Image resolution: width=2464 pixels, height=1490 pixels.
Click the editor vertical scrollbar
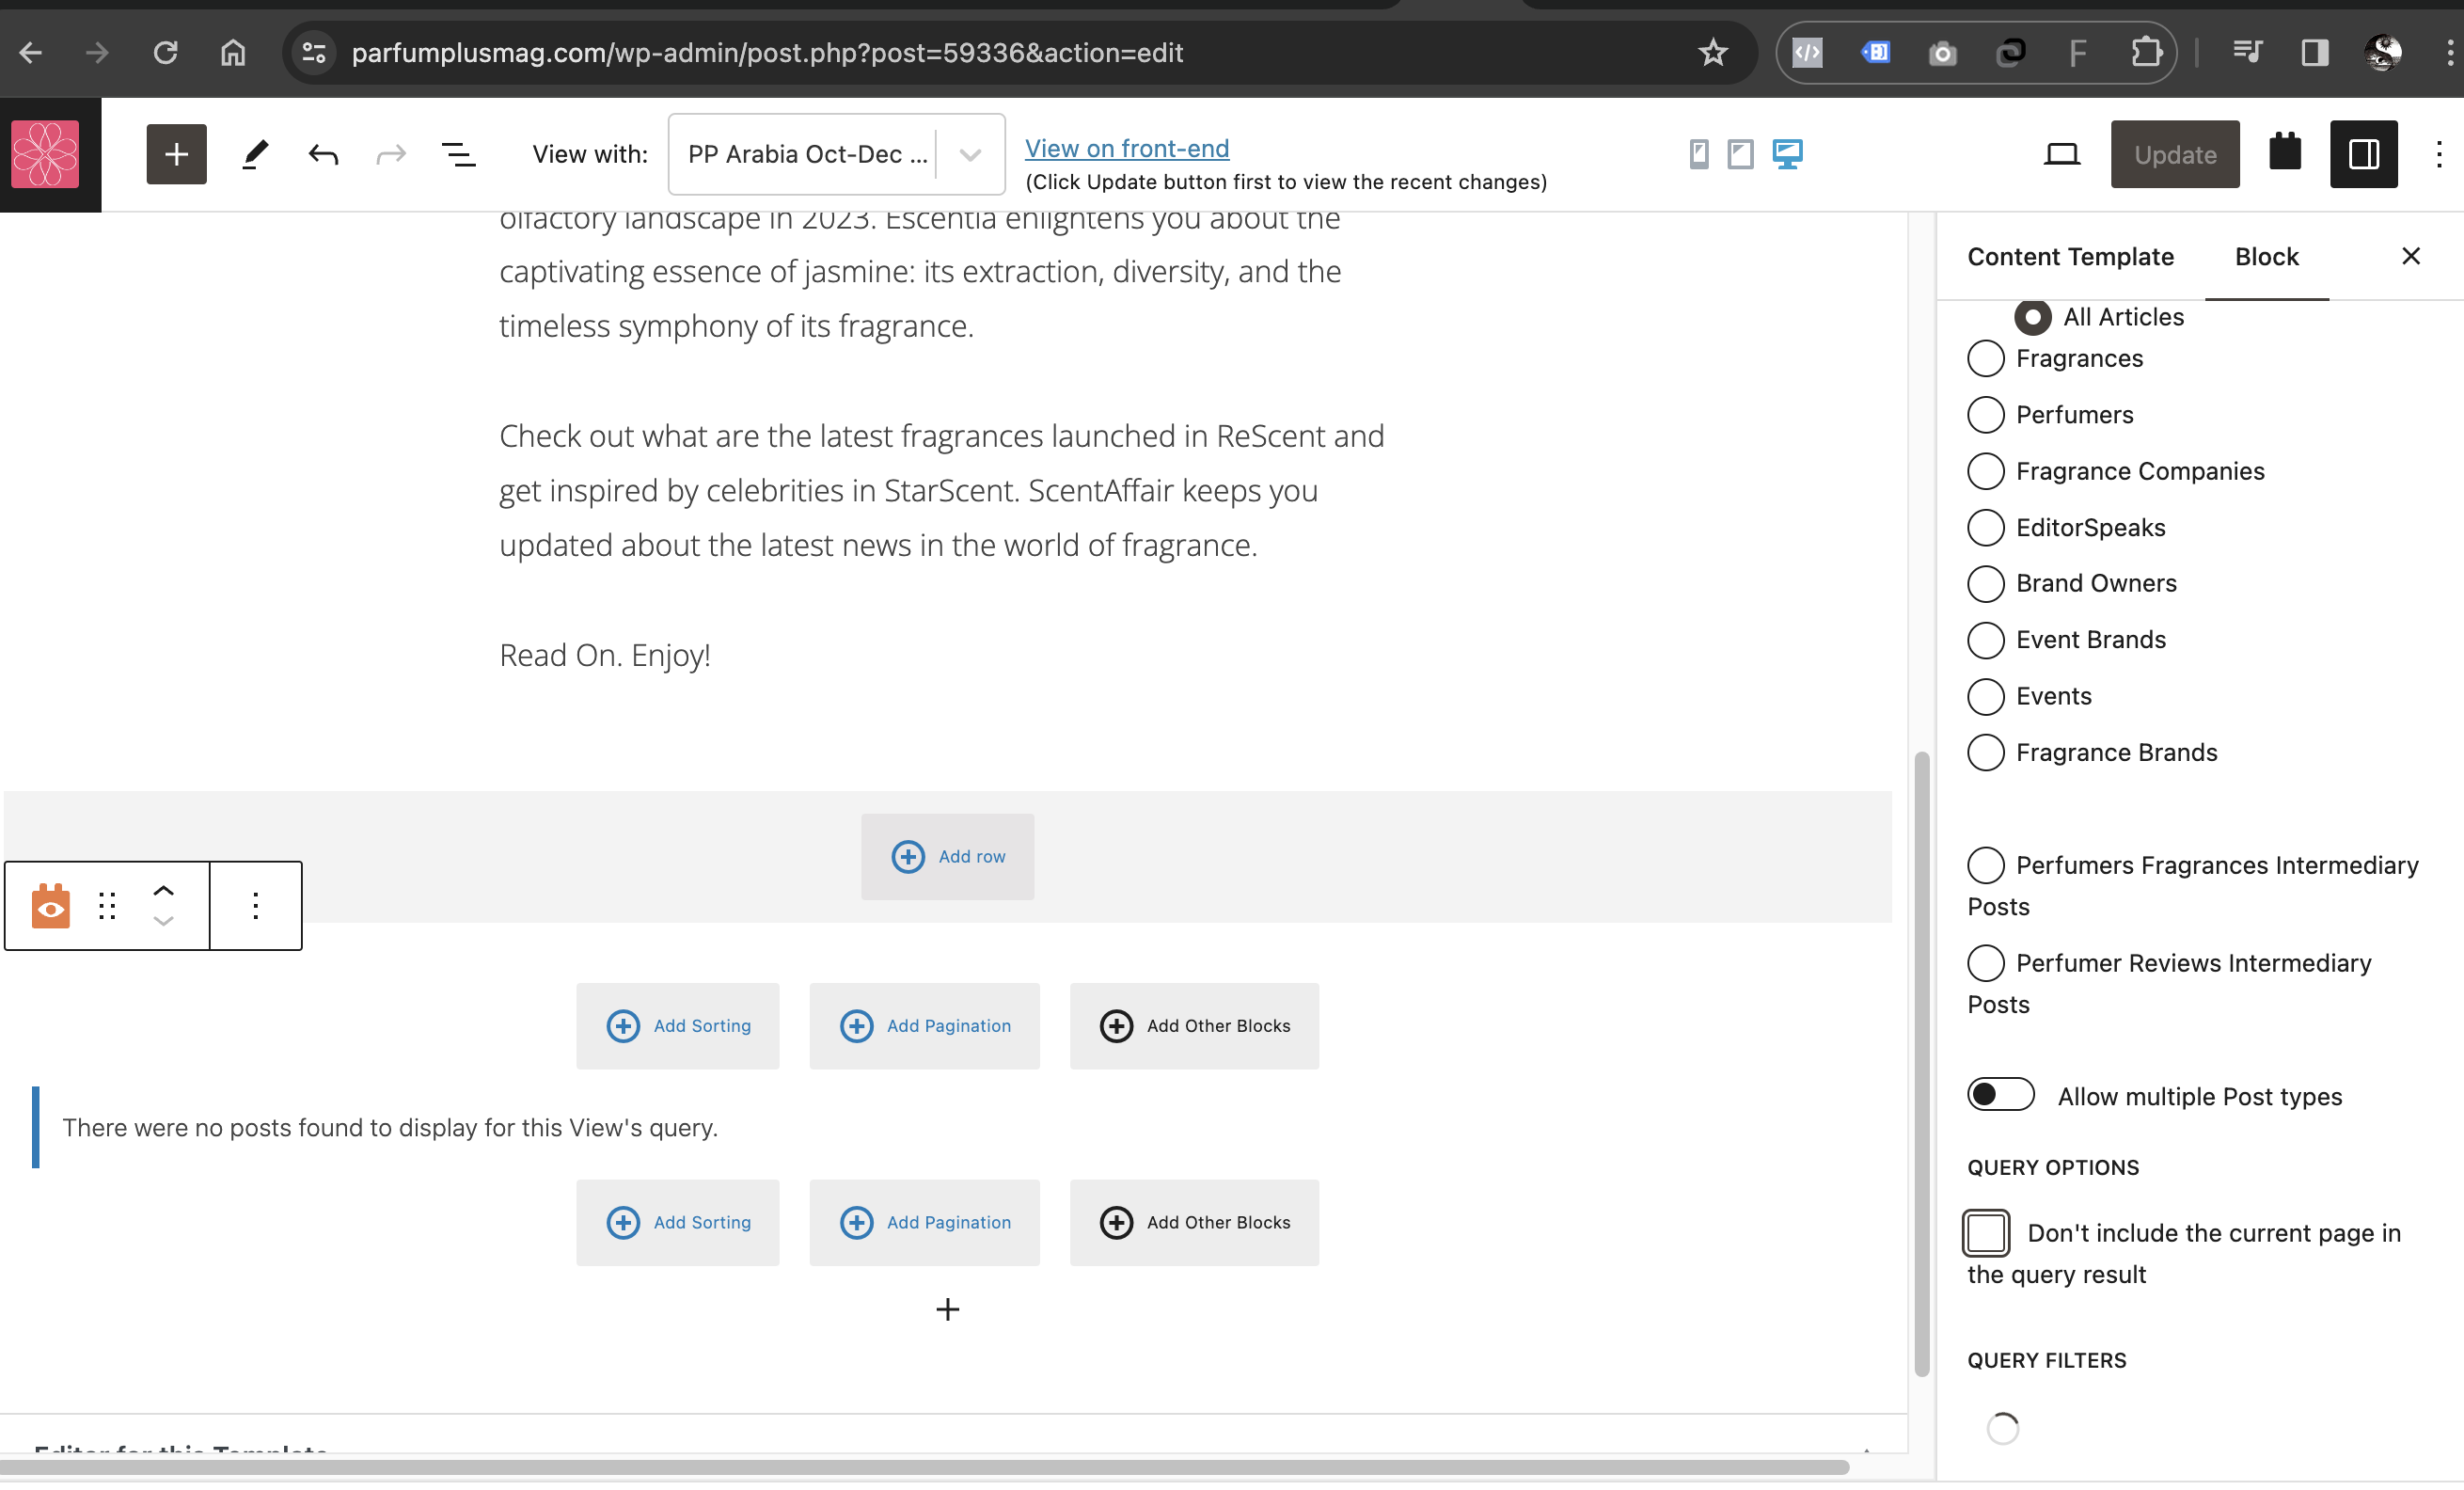pos(1921,1062)
